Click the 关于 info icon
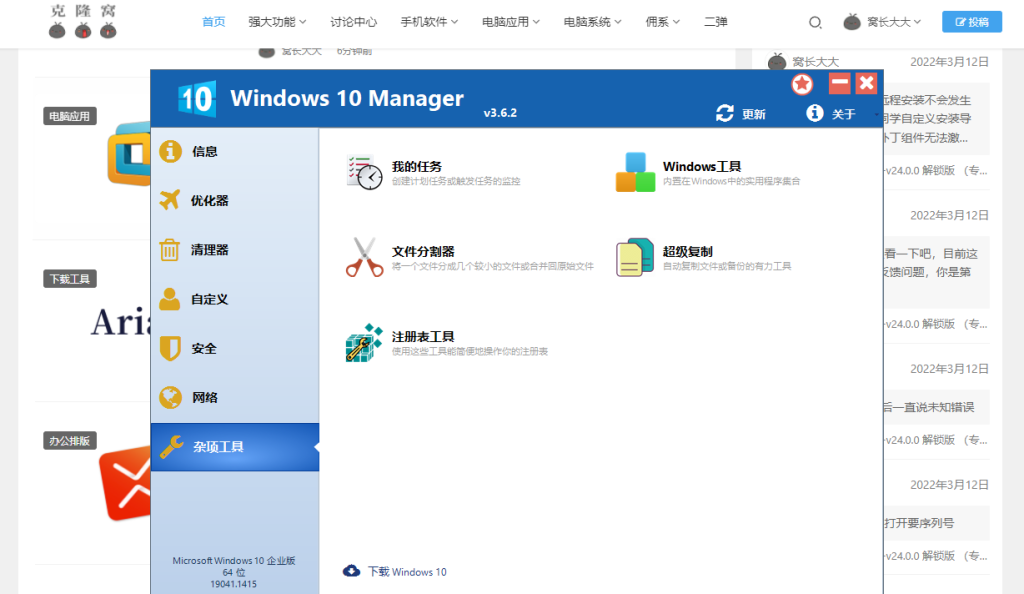The height and width of the screenshot is (594, 1024). click(814, 113)
